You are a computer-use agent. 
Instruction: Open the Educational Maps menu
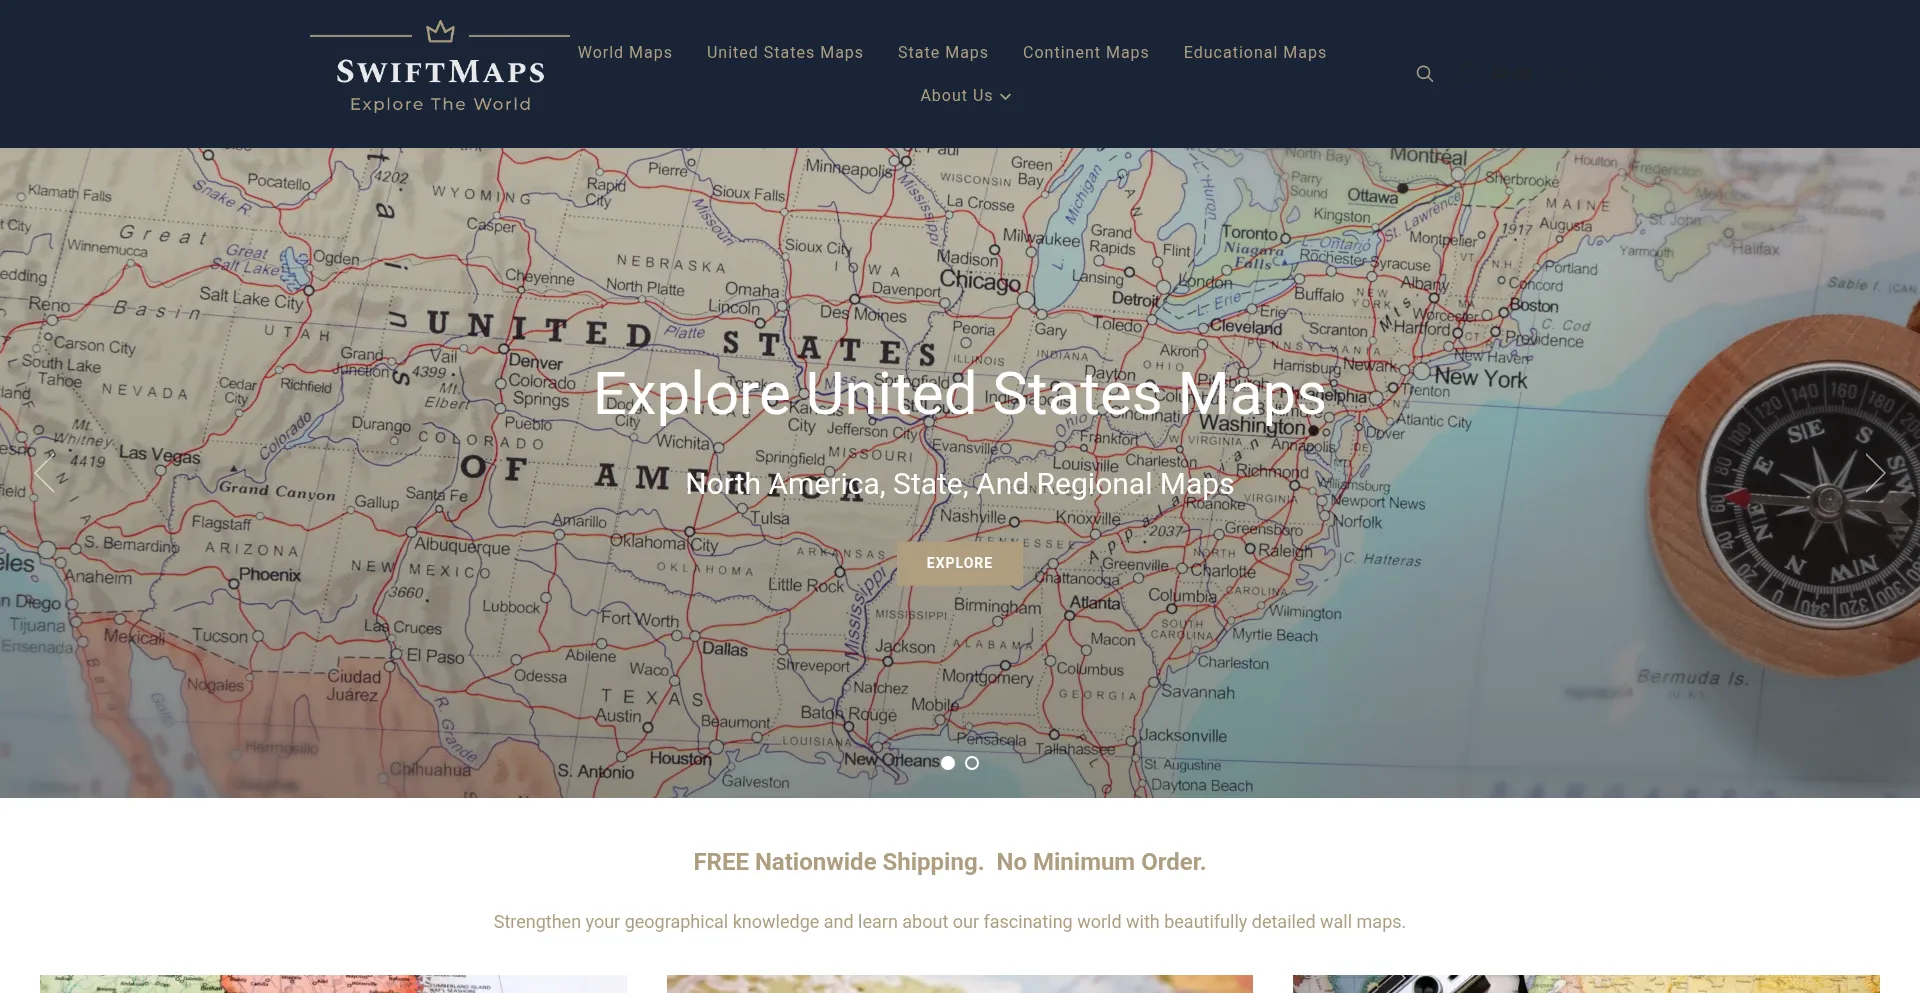[1255, 52]
